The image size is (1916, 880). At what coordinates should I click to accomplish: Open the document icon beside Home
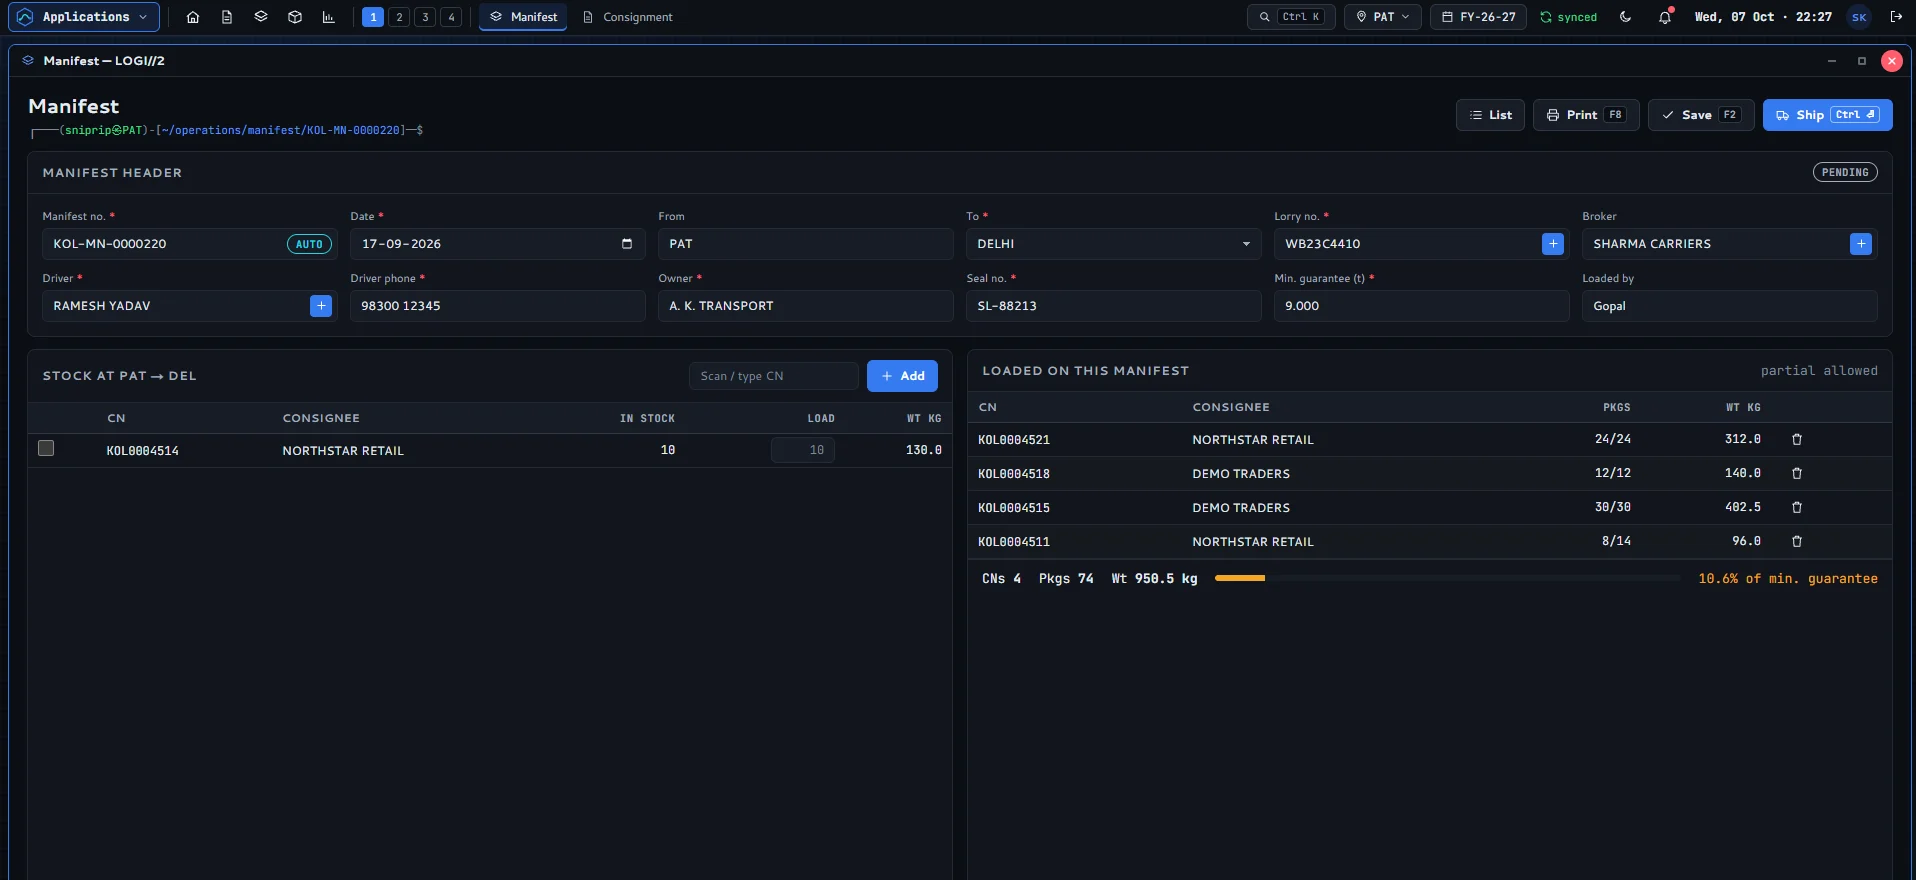[227, 17]
